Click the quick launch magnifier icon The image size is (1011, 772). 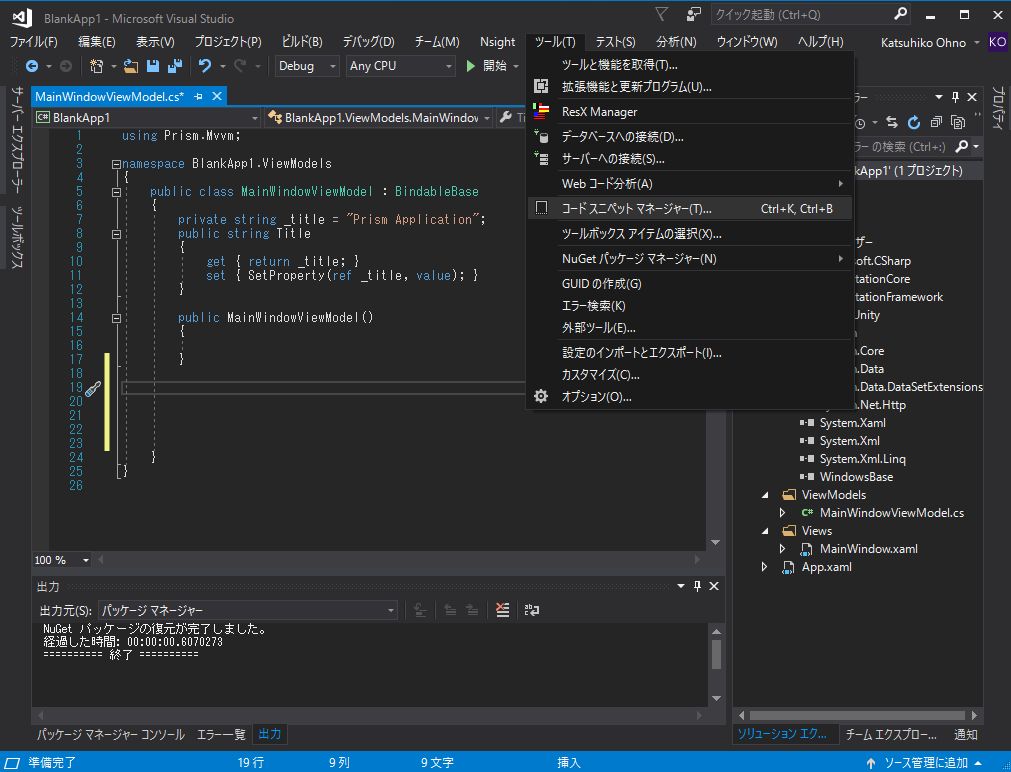point(901,14)
